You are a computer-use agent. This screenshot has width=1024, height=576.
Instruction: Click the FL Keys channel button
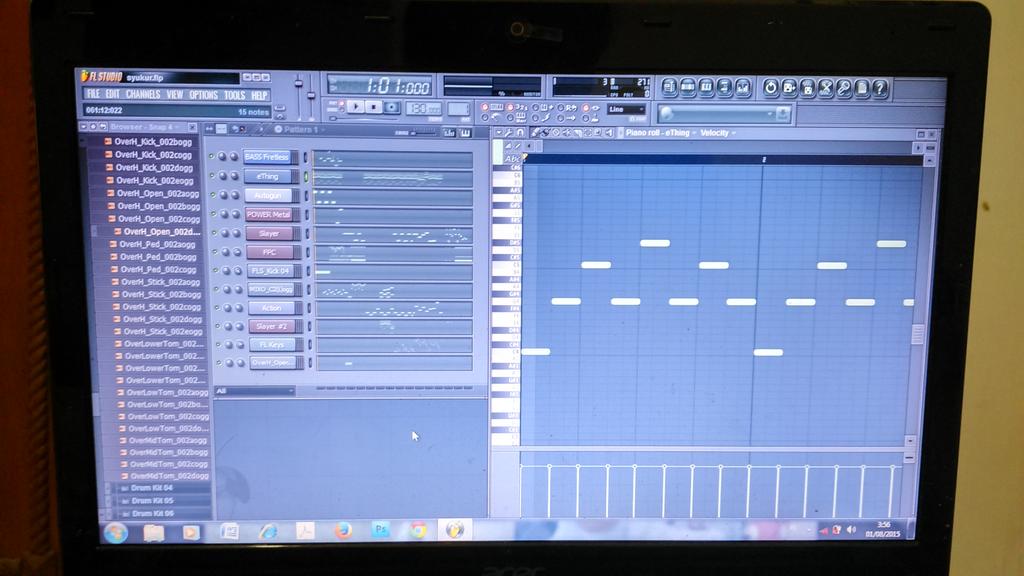272,344
